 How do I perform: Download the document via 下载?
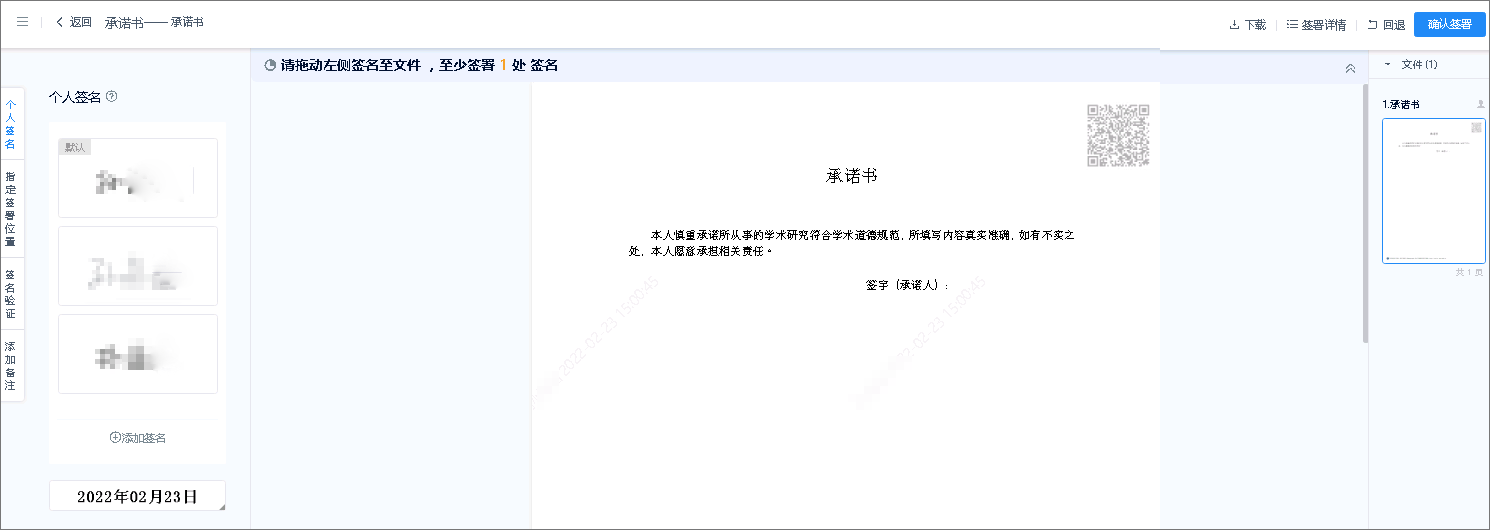click(x=1247, y=25)
